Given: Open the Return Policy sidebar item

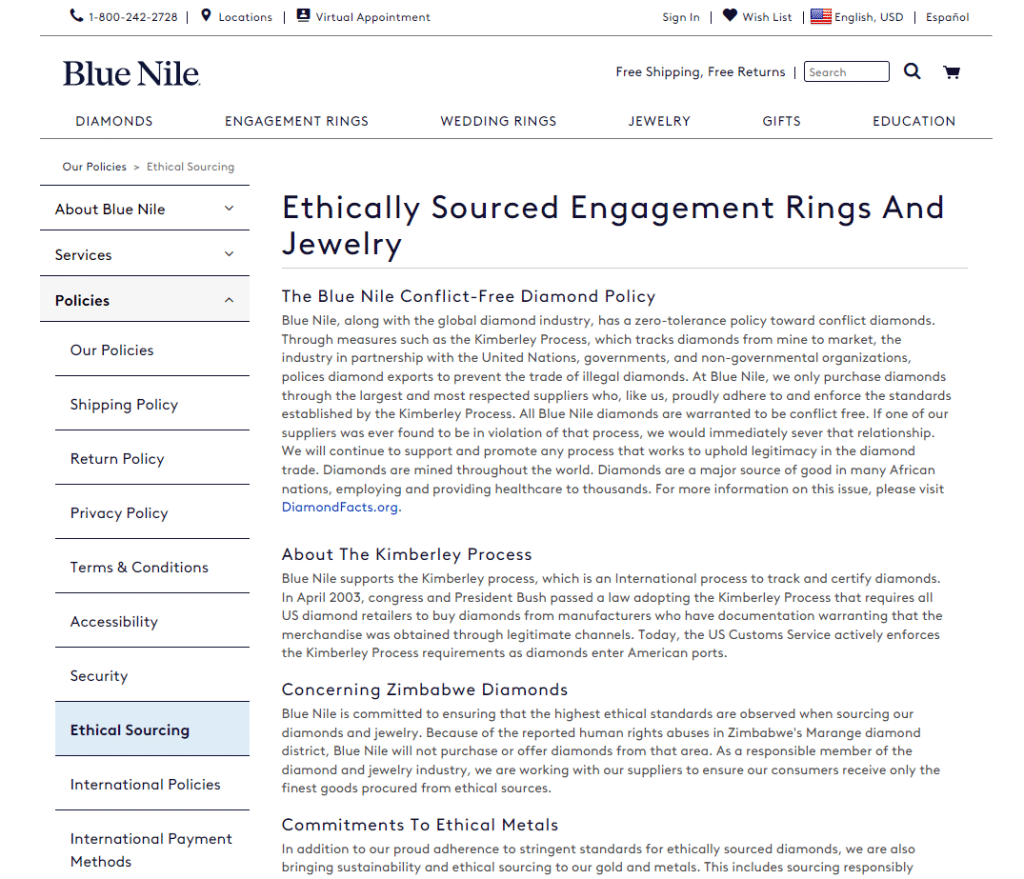Looking at the screenshot, I should click(152, 458).
